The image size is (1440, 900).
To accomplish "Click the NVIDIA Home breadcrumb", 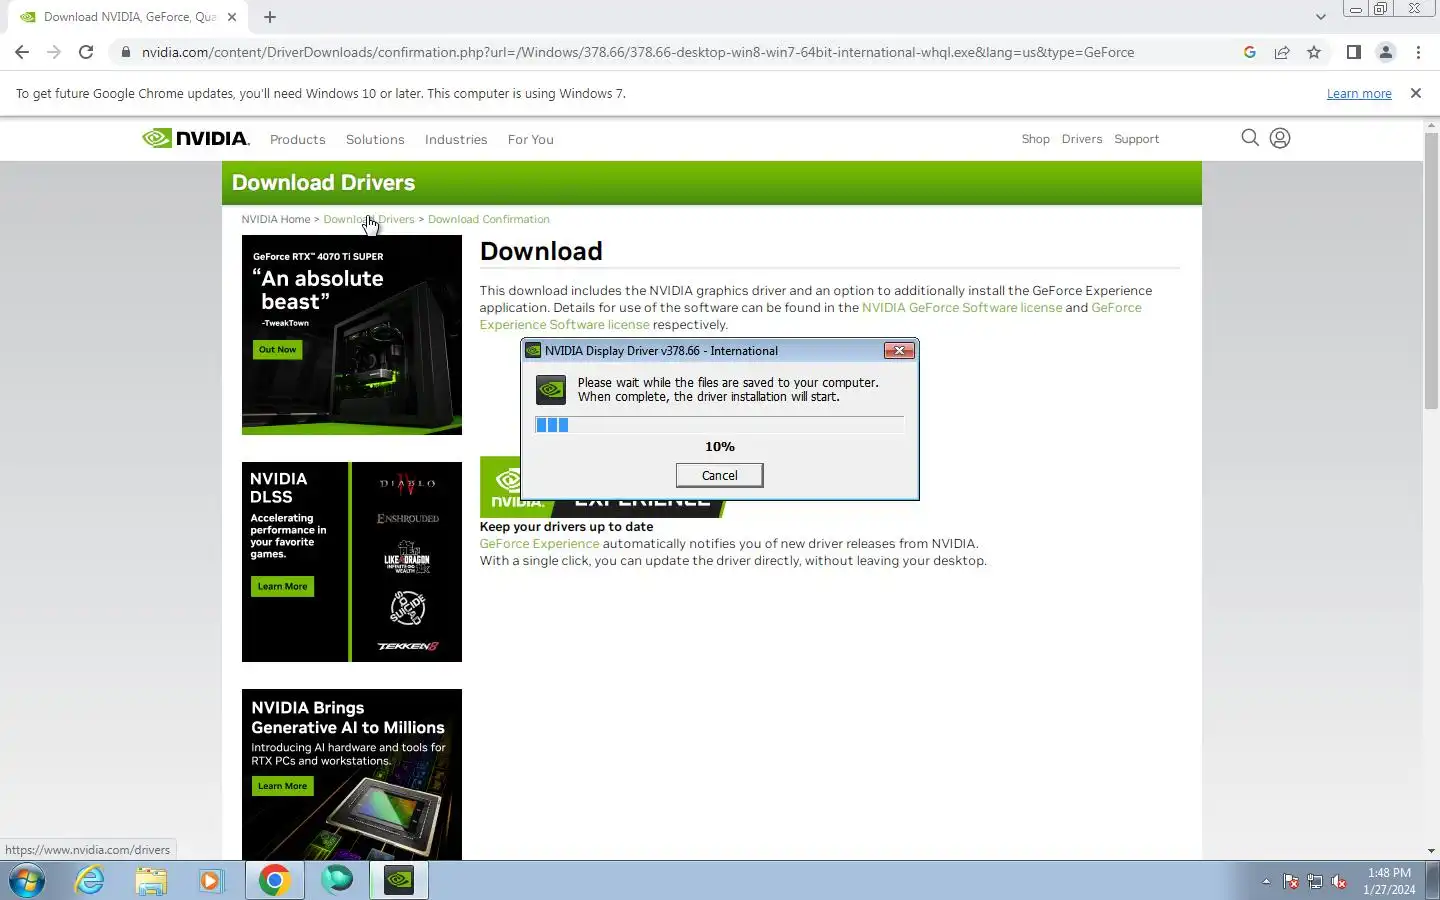I will [276, 219].
